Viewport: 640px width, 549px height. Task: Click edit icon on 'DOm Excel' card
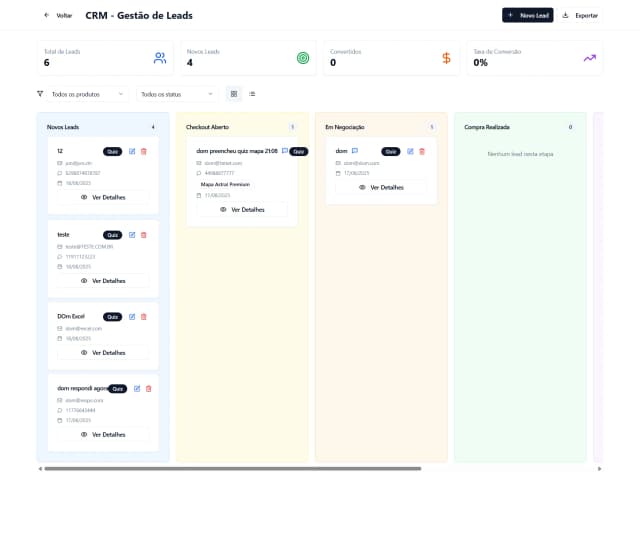132,316
